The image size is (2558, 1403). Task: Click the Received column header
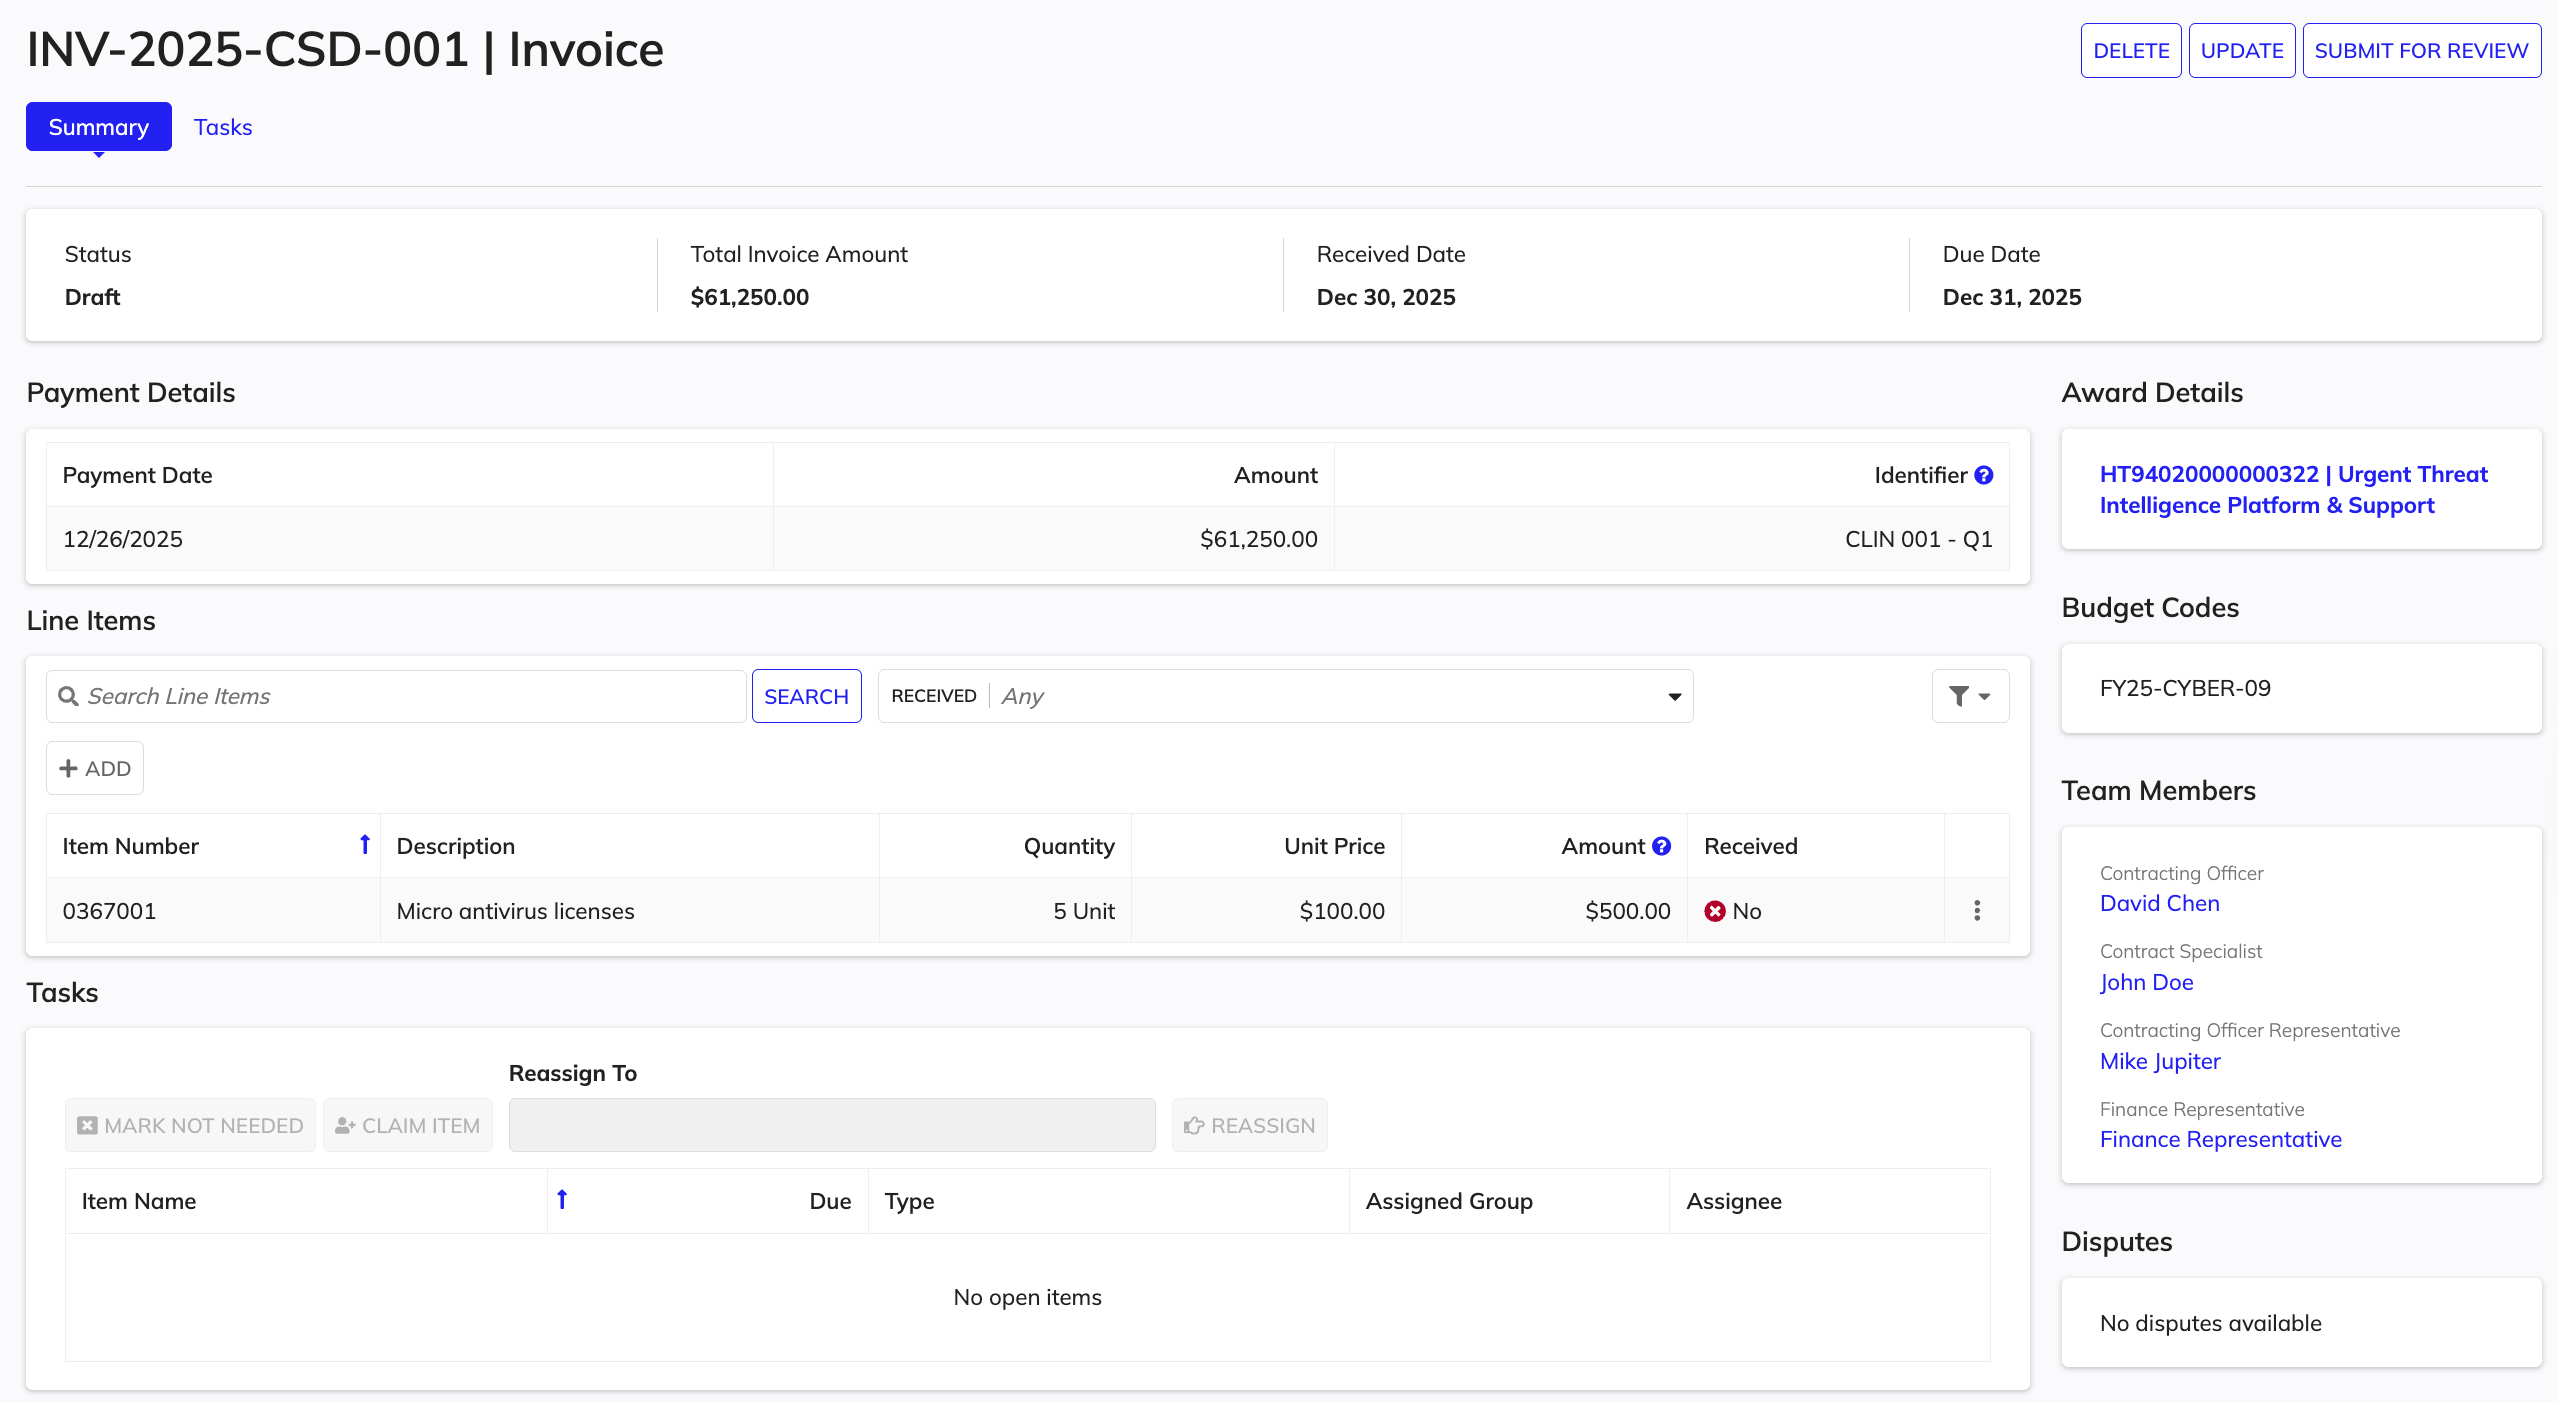point(1750,846)
